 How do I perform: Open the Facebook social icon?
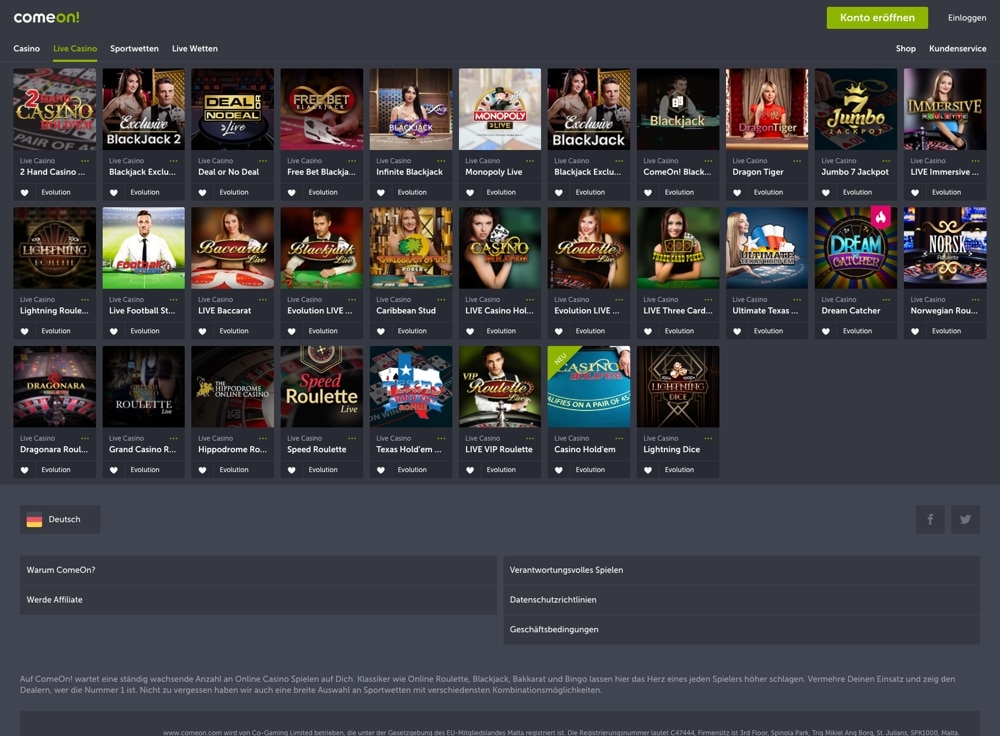tap(930, 519)
